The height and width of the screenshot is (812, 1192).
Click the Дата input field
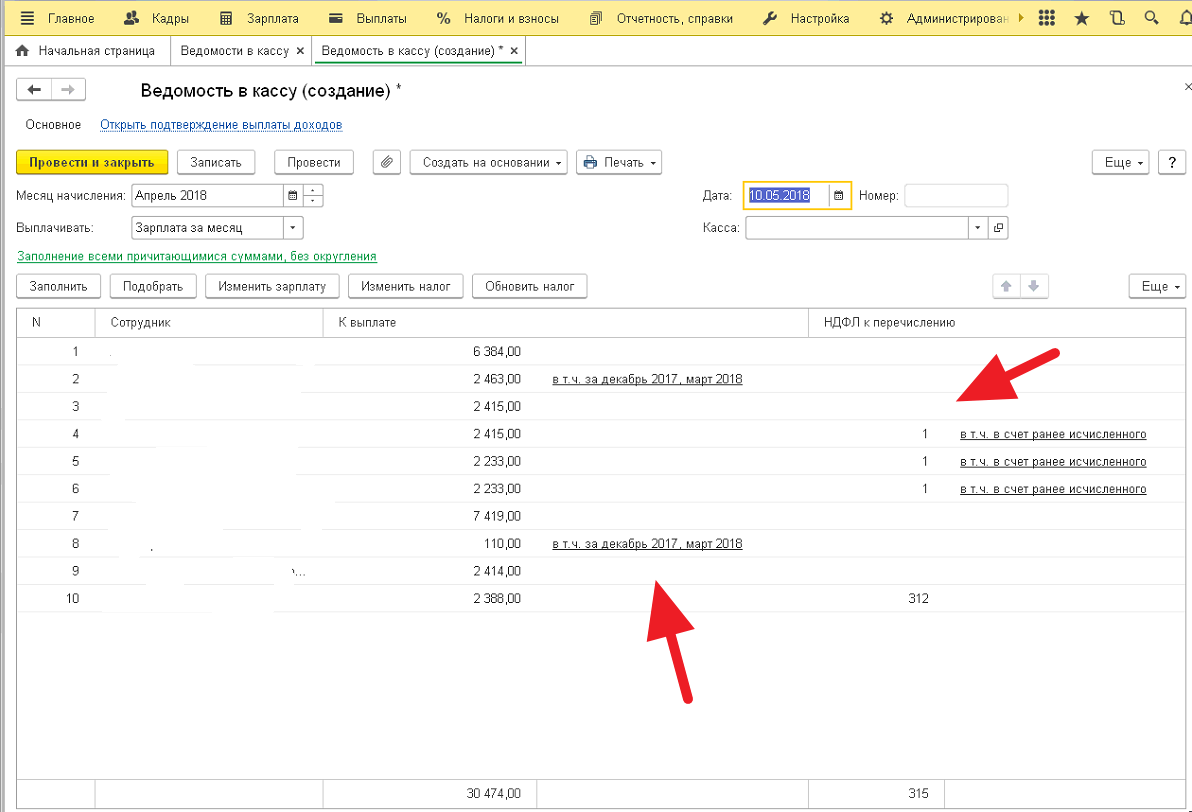(788, 195)
